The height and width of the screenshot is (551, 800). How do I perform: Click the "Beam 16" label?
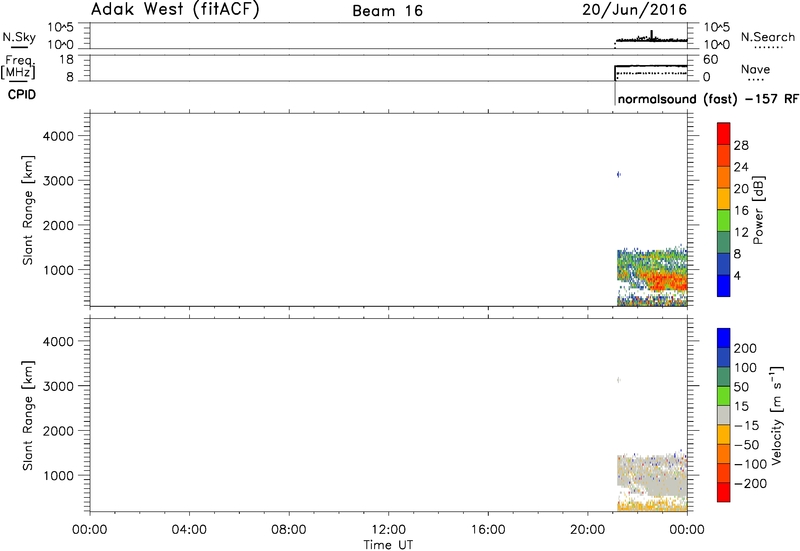(388, 11)
